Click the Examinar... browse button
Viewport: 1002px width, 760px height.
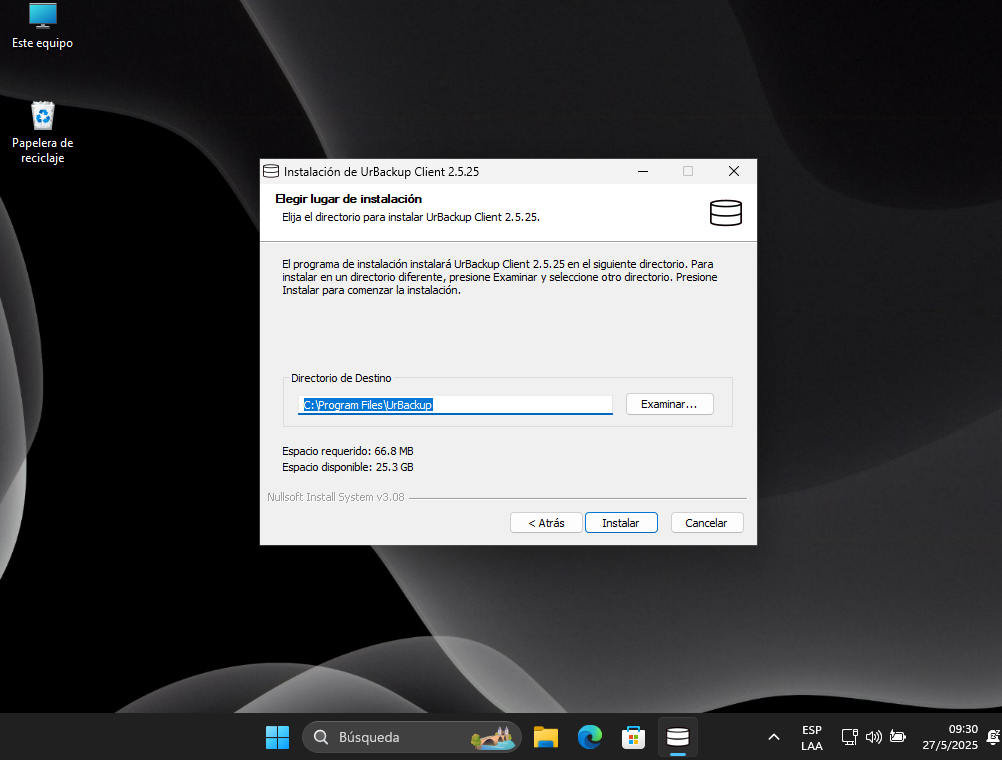(x=669, y=404)
